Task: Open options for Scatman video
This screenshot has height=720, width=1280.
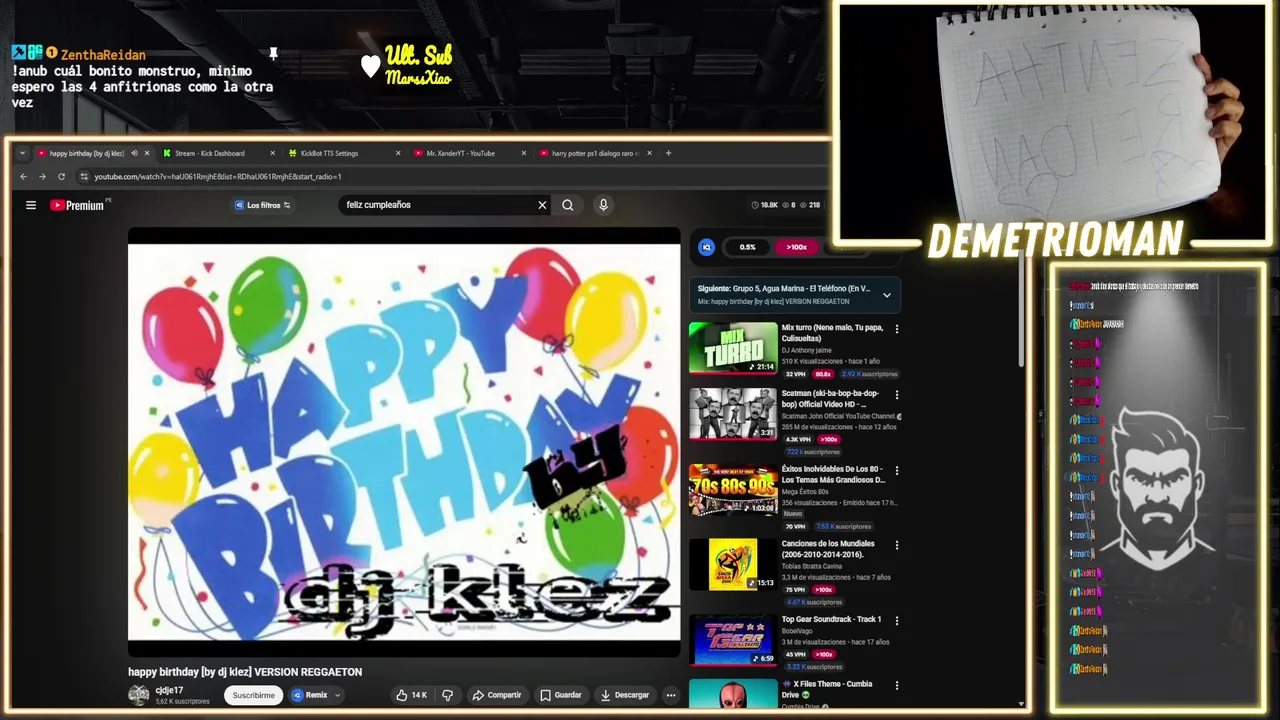Action: click(897, 395)
